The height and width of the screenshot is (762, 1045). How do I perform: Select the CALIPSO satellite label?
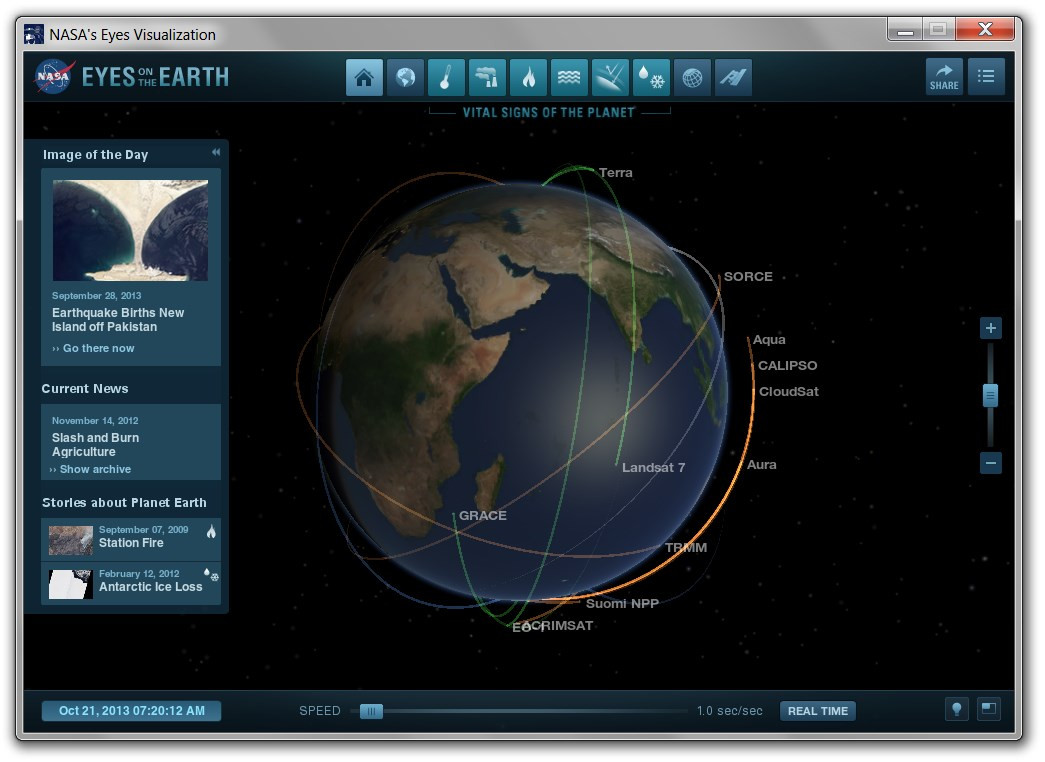(x=787, y=366)
